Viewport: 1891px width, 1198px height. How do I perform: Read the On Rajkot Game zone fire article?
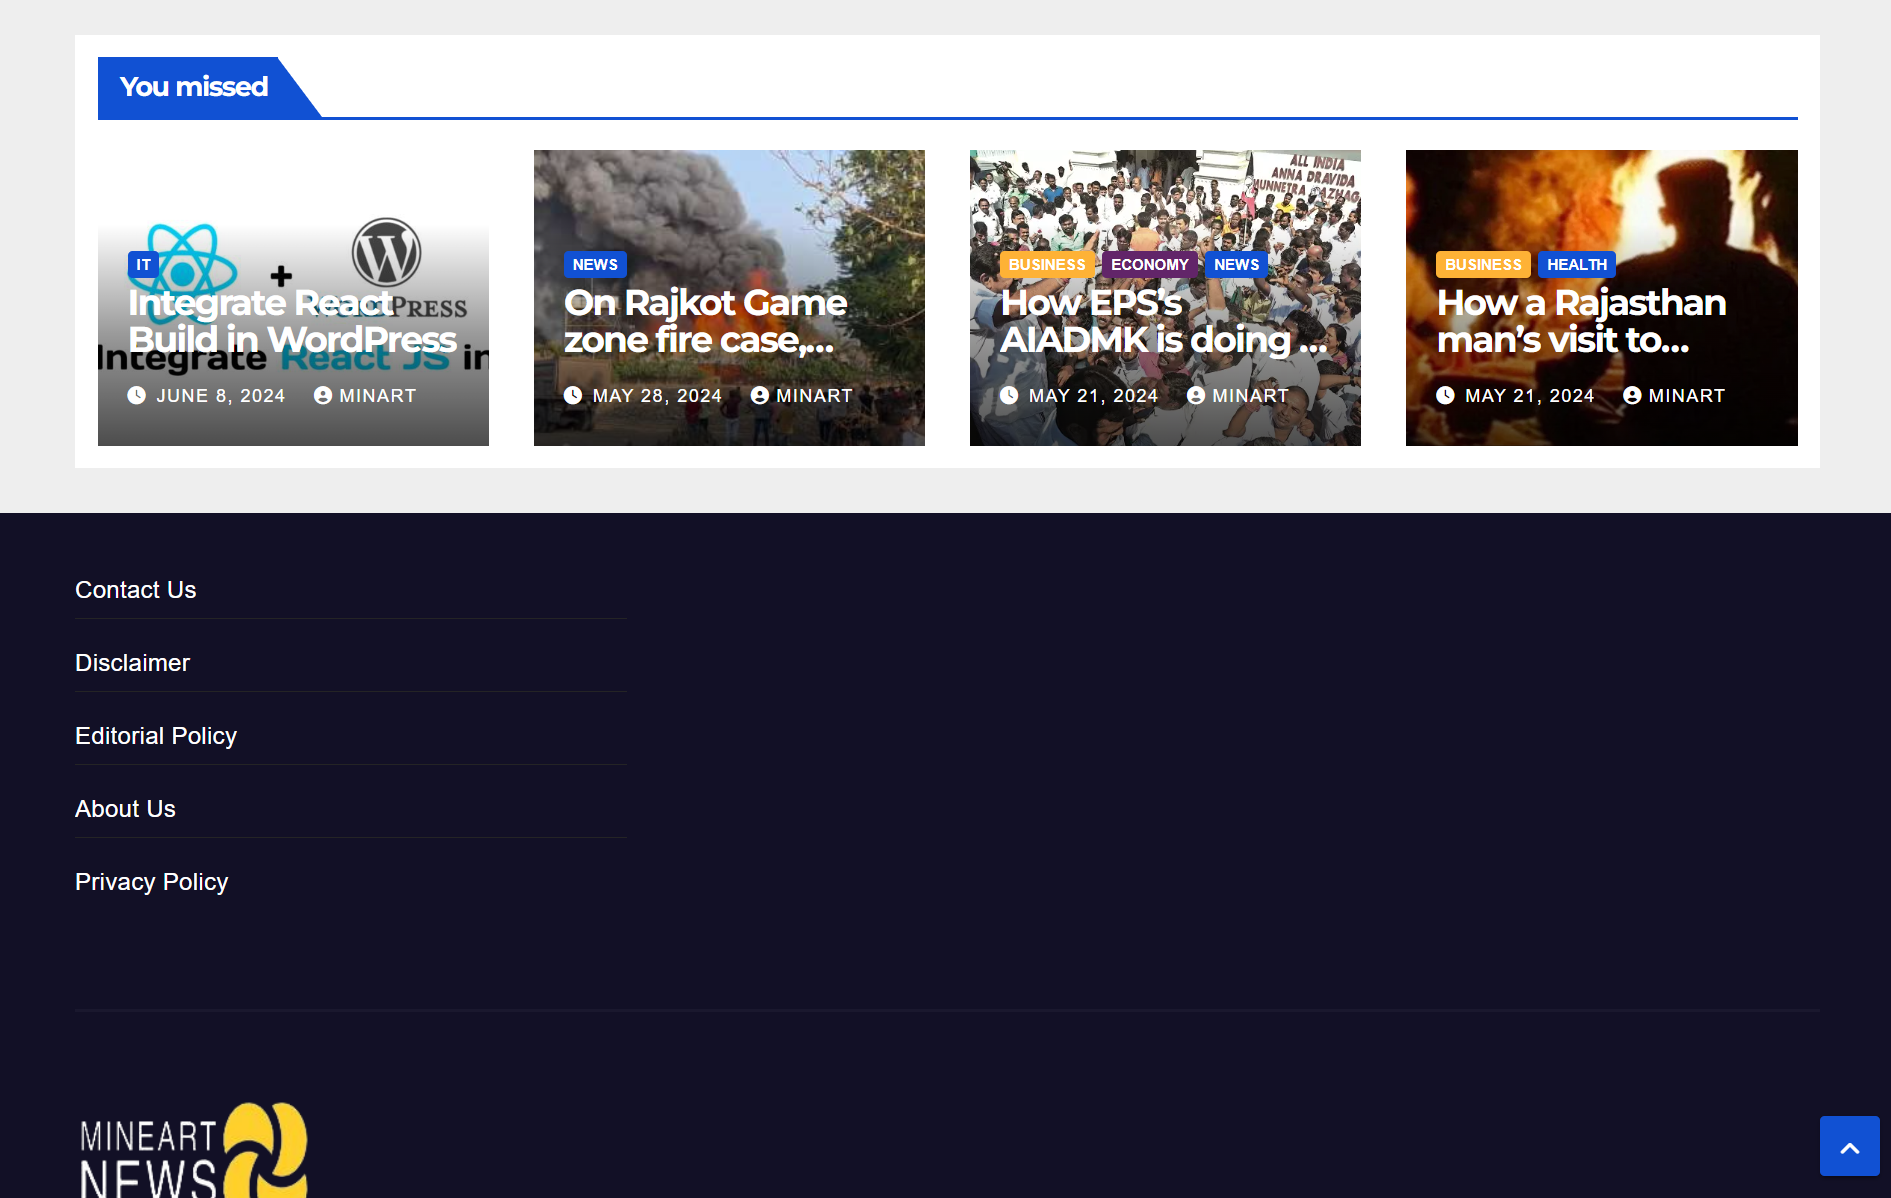705,321
